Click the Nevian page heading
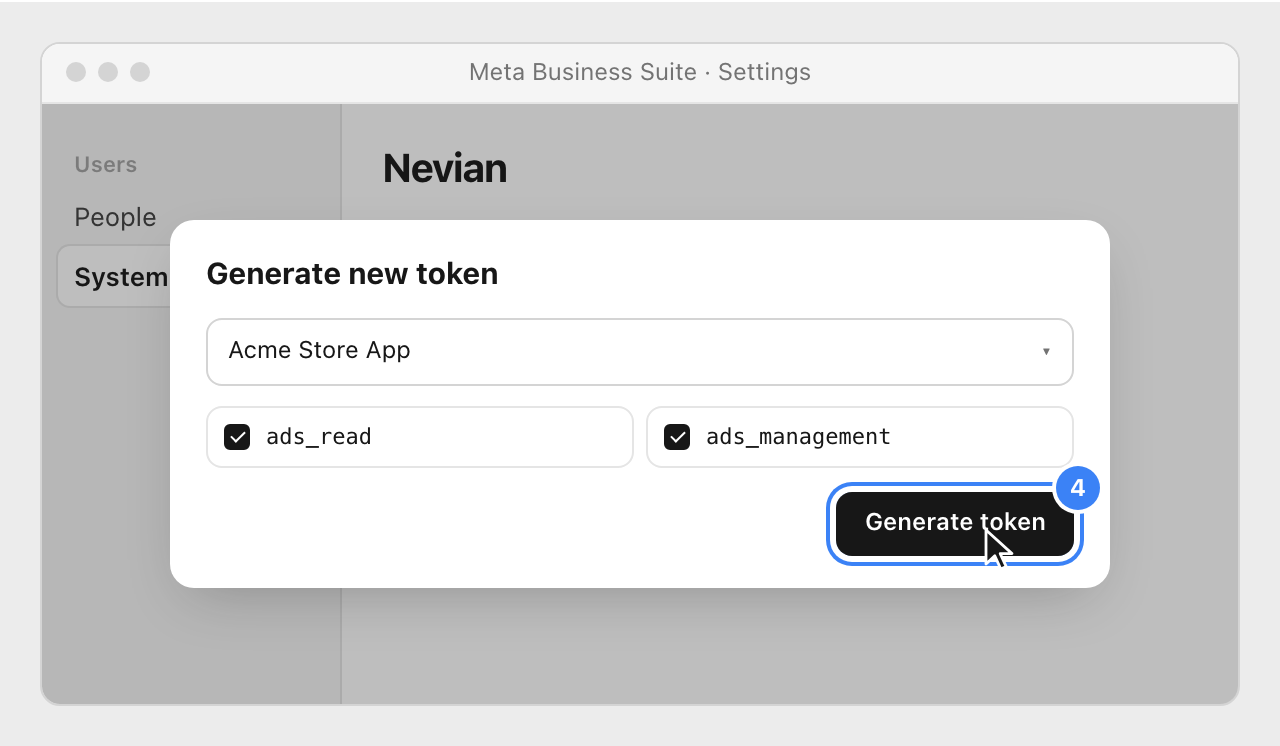Viewport: 1280px width, 746px height. tap(445, 168)
